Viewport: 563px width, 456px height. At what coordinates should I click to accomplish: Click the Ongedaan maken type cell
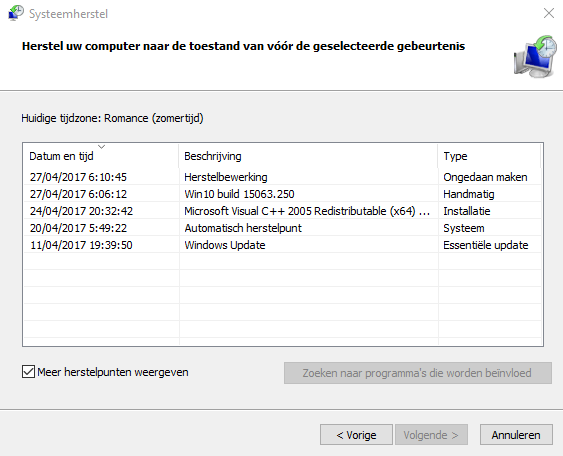(x=485, y=177)
